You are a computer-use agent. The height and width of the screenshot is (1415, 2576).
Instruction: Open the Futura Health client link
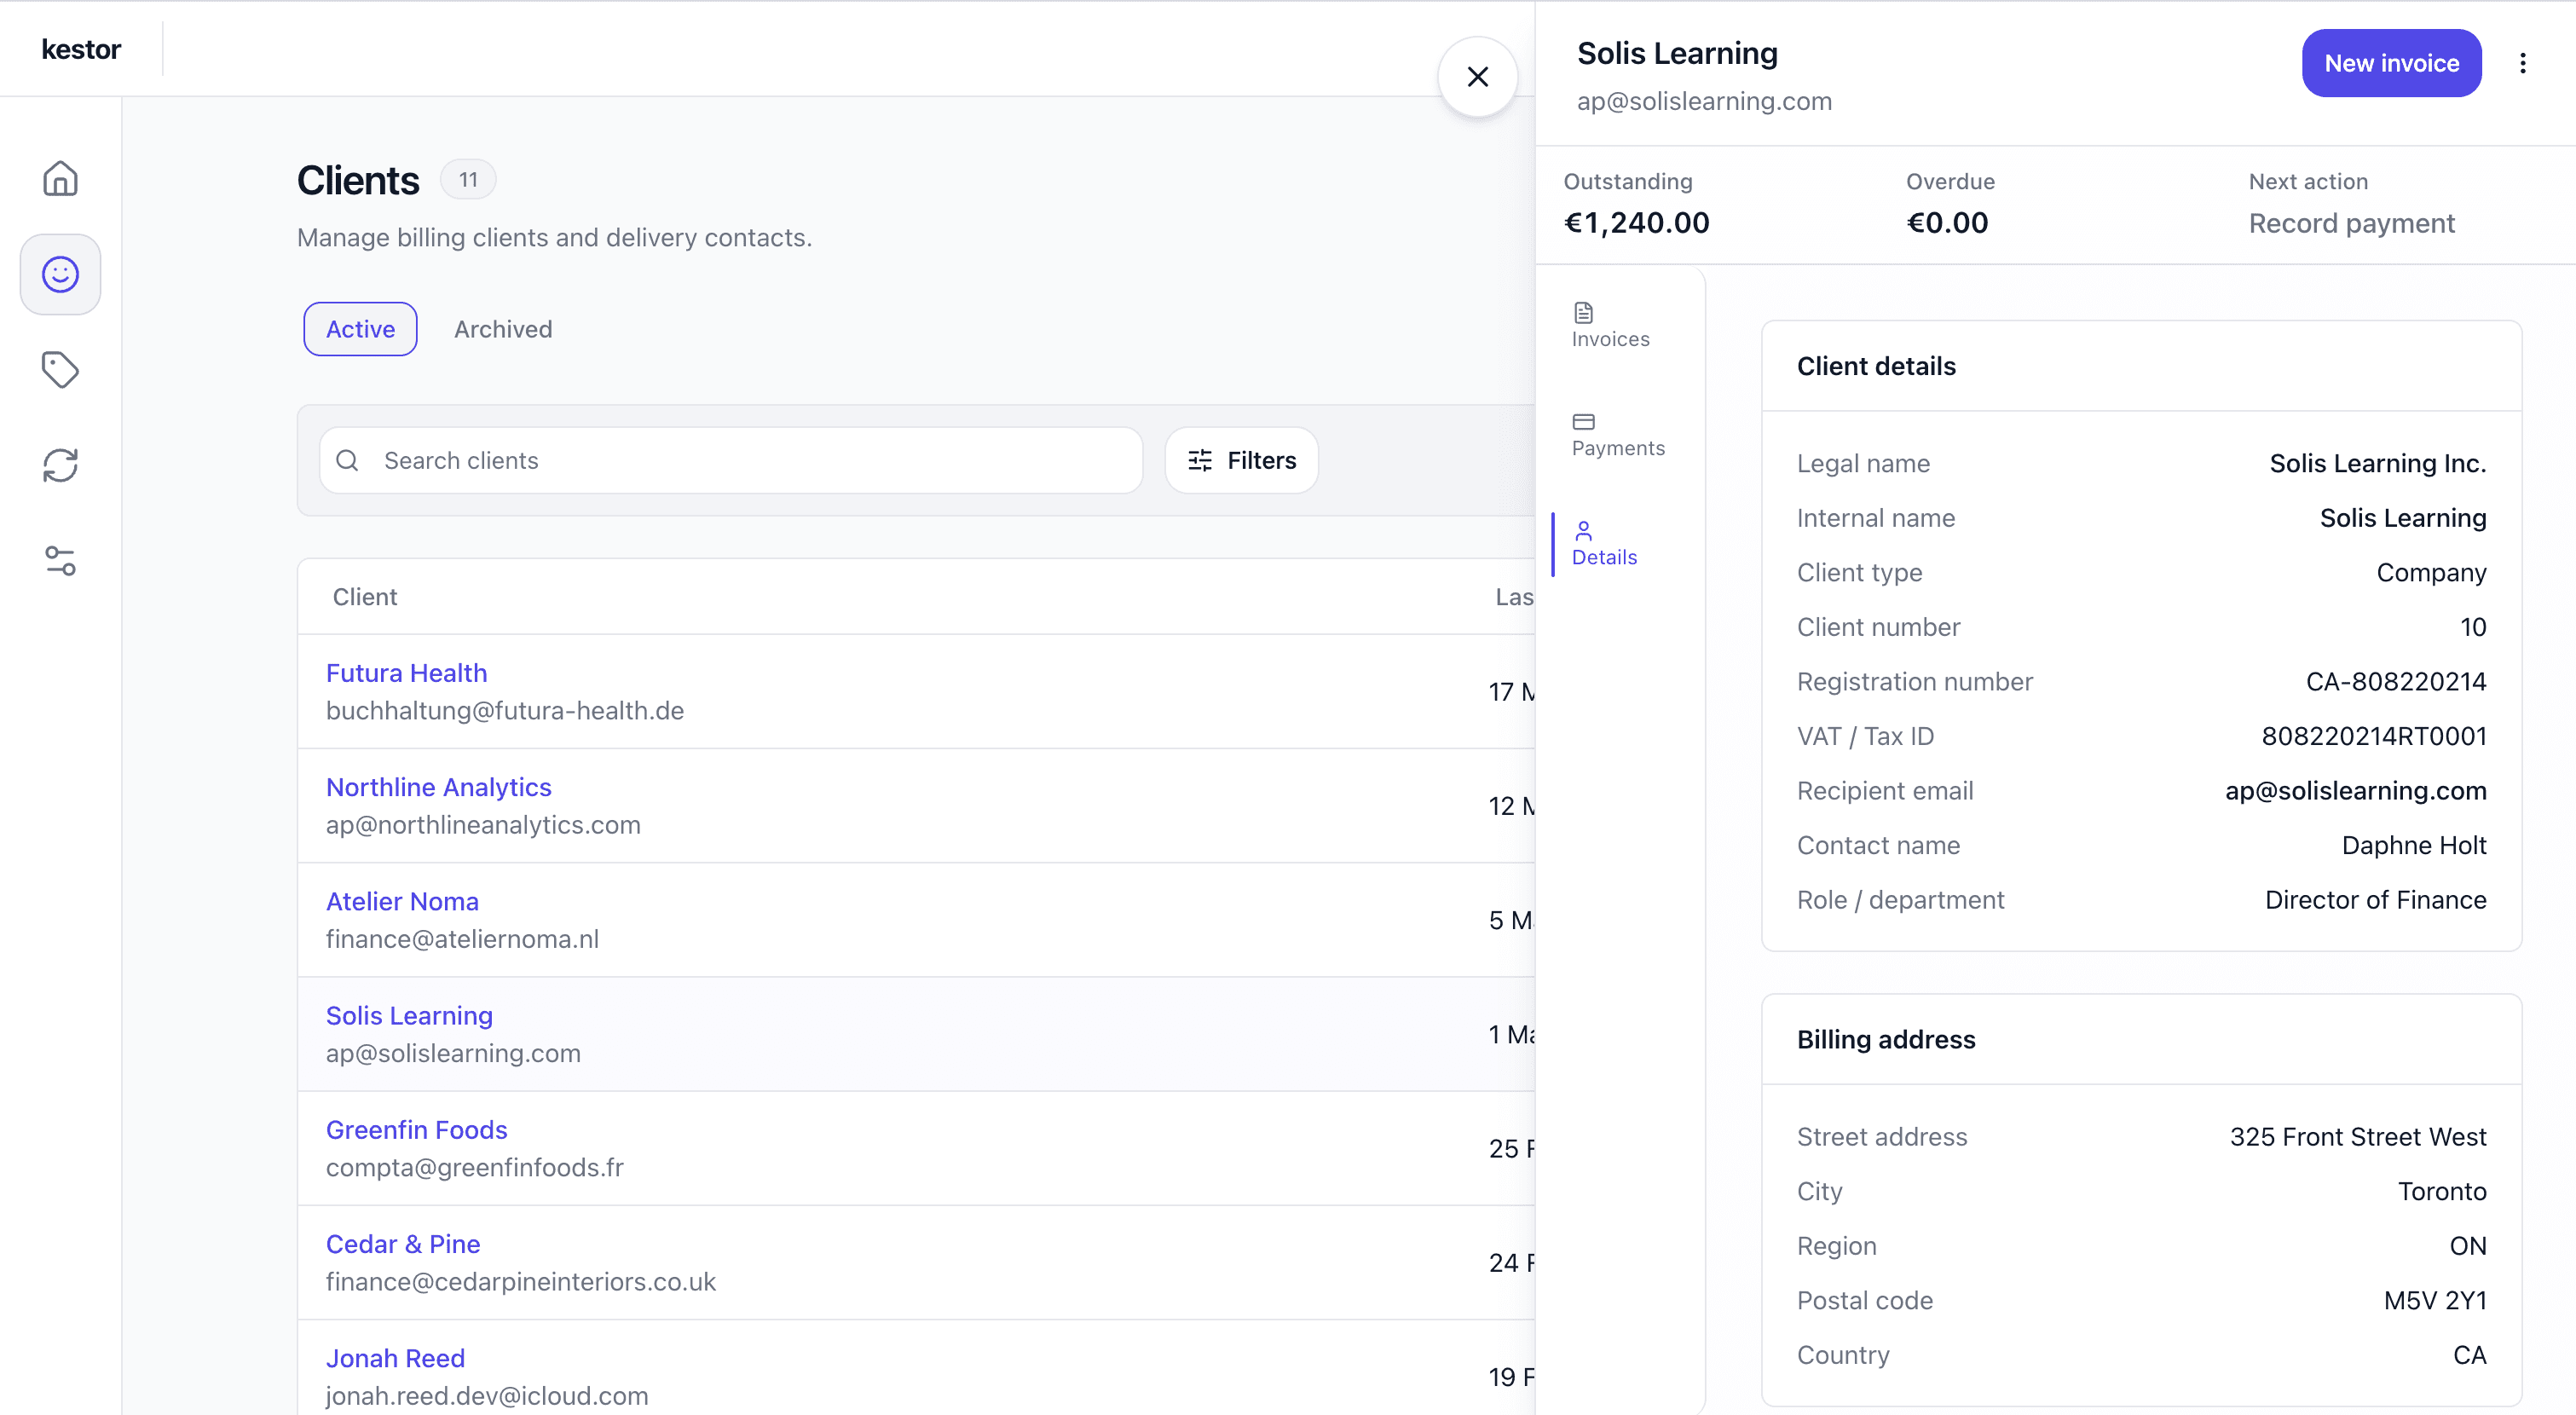(x=406, y=673)
